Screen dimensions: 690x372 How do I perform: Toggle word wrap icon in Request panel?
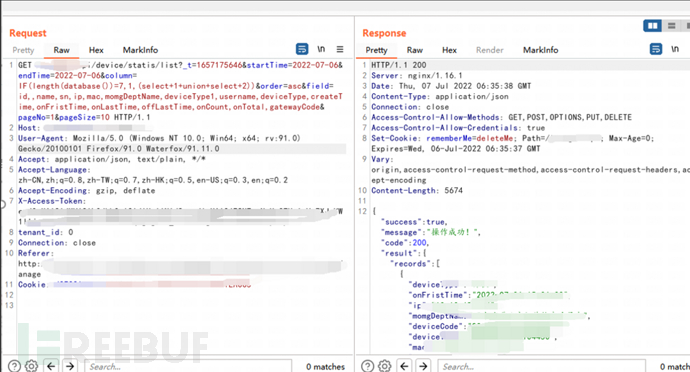point(302,49)
